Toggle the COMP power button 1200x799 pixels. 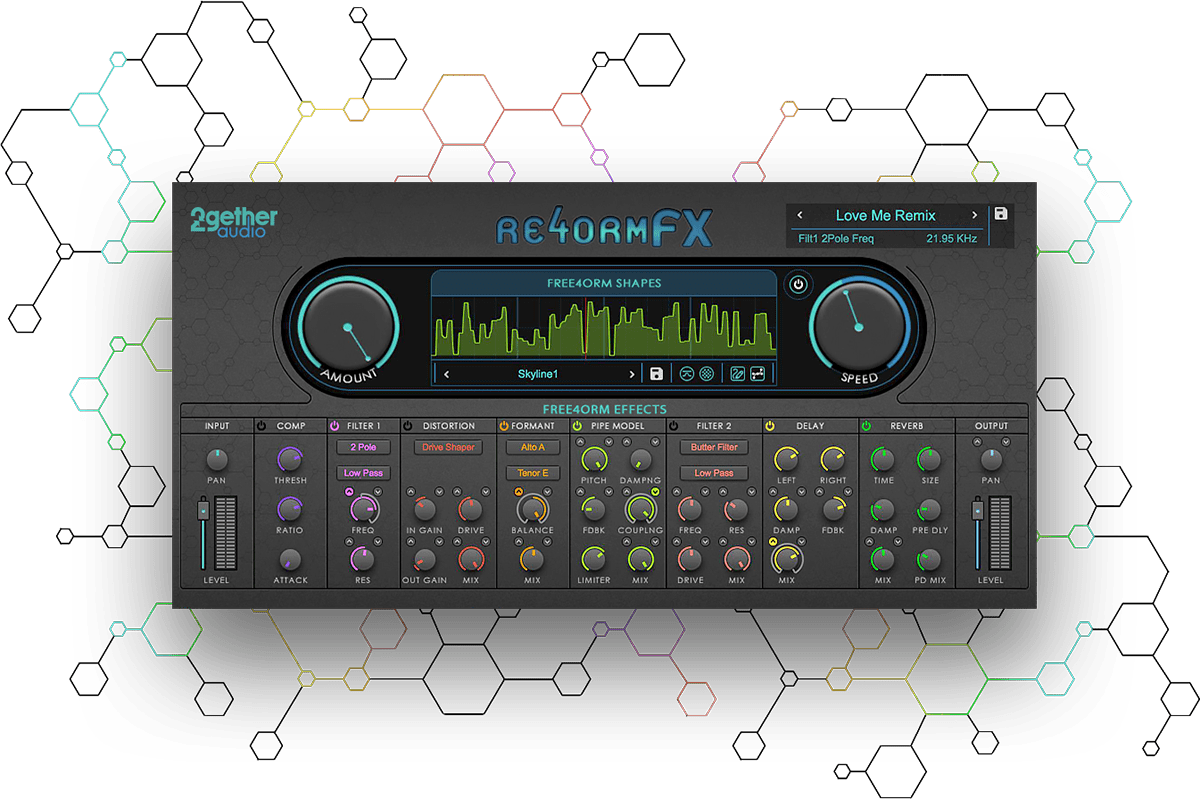pyautogui.click(x=262, y=426)
